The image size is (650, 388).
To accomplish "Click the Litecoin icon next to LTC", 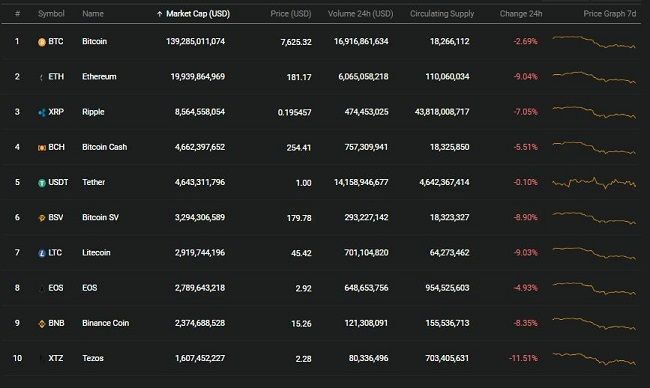I will pyautogui.click(x=42, y=253).
